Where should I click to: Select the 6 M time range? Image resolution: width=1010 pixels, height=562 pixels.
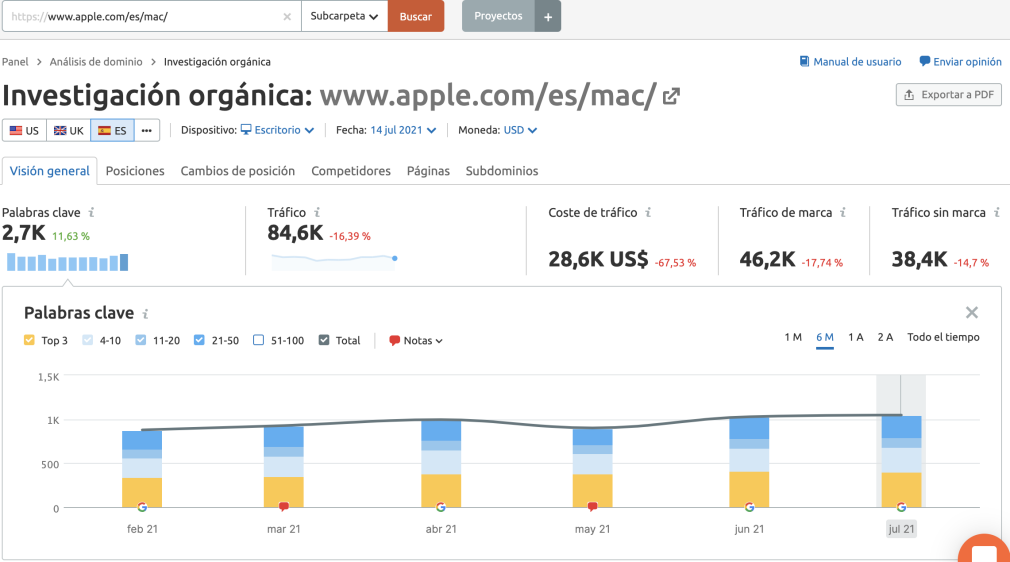[x=825, y=337]
